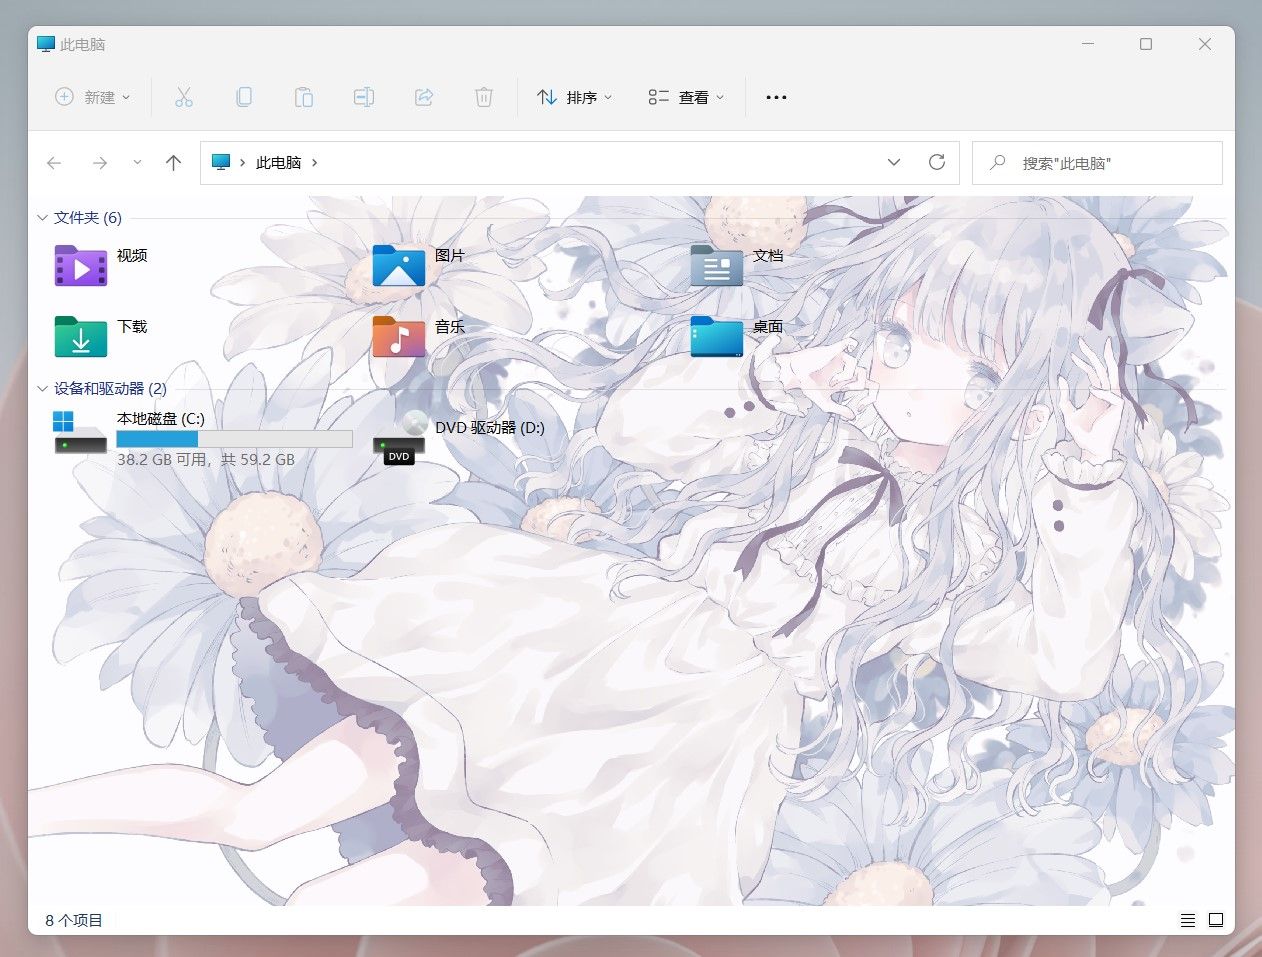1262x957 pixels.
Task: Click the 此电脑 window title text
Action: point(82,44)
